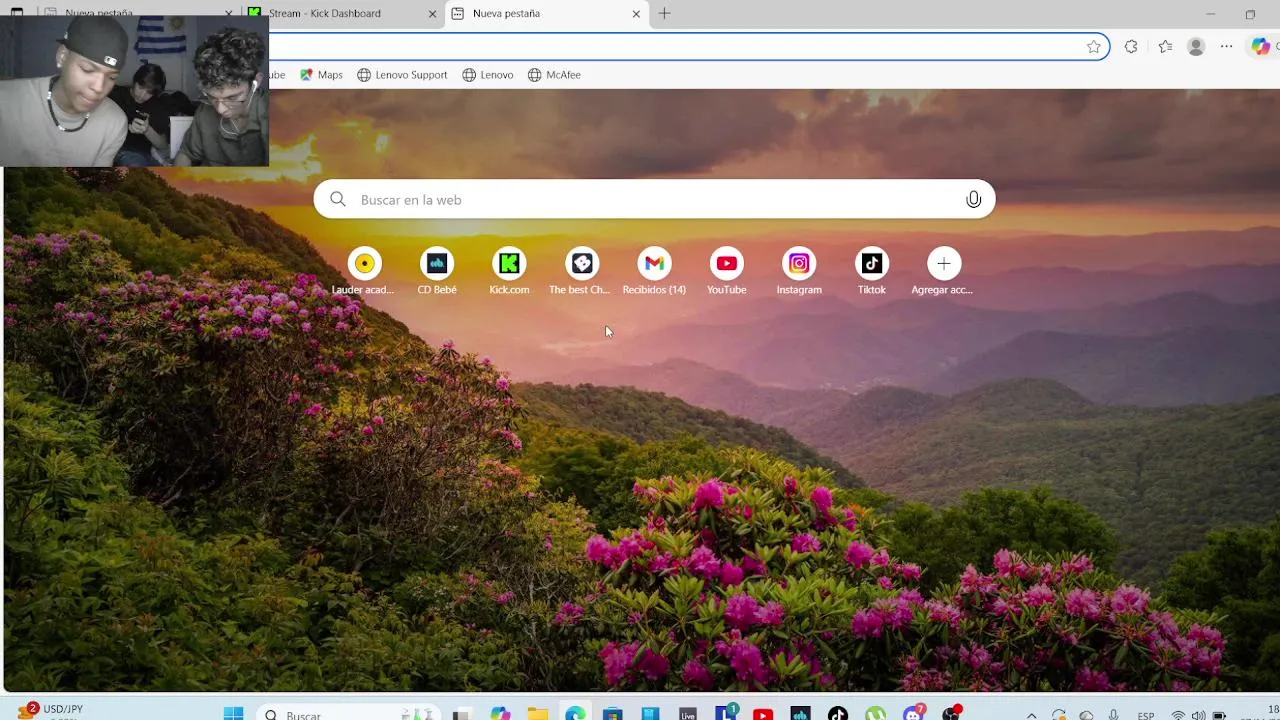Open the Lenovo Support bookmark
1280x720 pixels.
[x=402, y=75]
